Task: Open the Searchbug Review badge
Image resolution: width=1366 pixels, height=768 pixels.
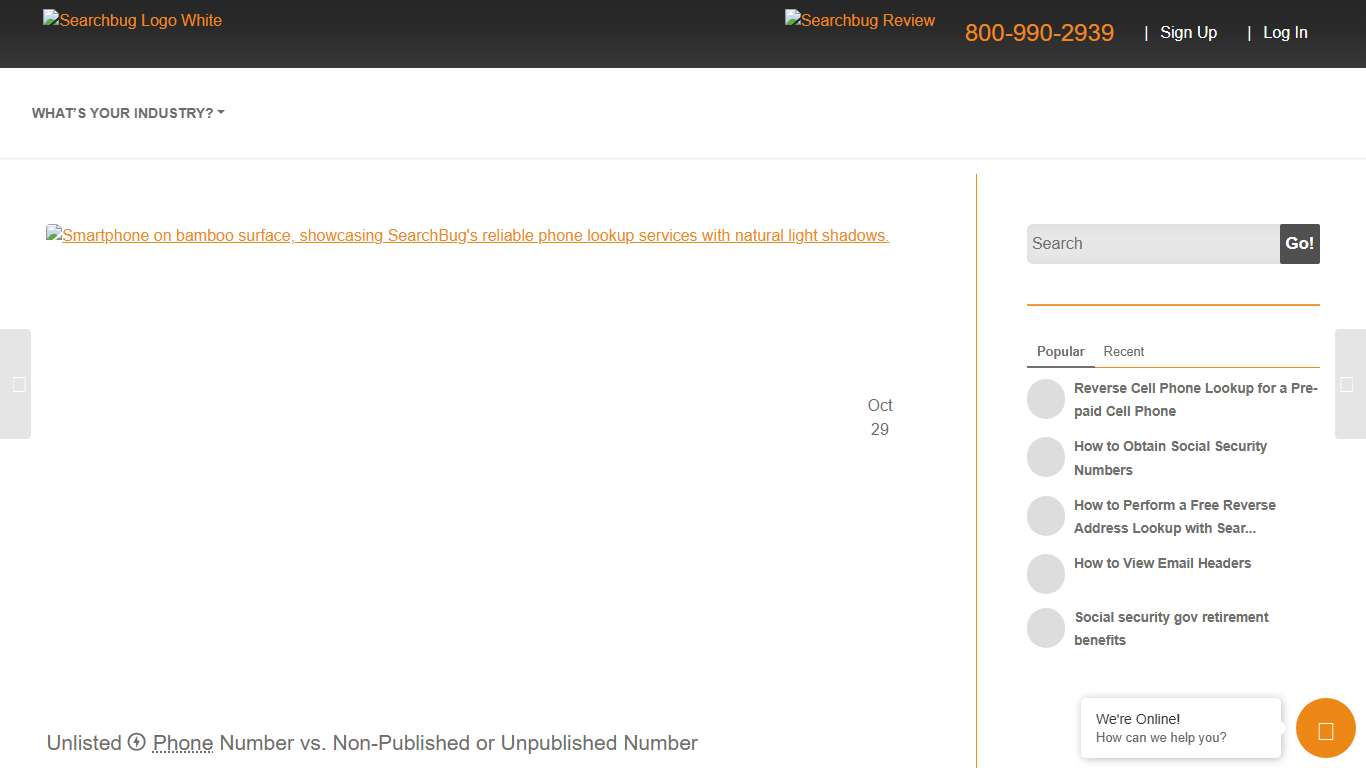Action: click(x=859, y=20)
